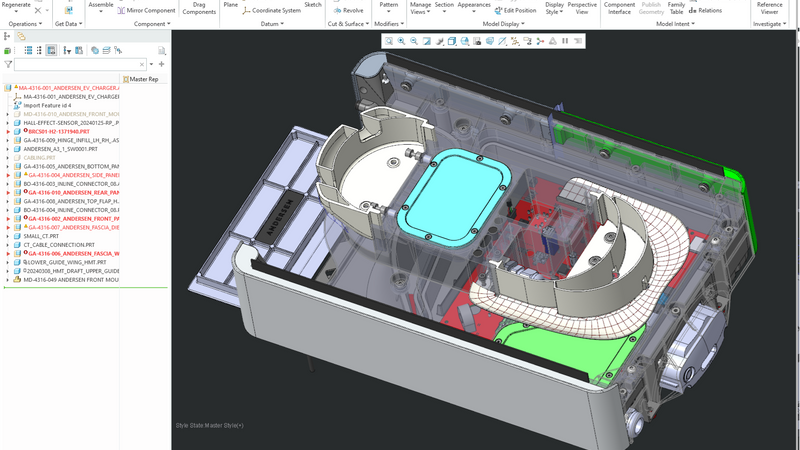Open the Component group dropdown

pyautogui.click(x=151, y=23)
